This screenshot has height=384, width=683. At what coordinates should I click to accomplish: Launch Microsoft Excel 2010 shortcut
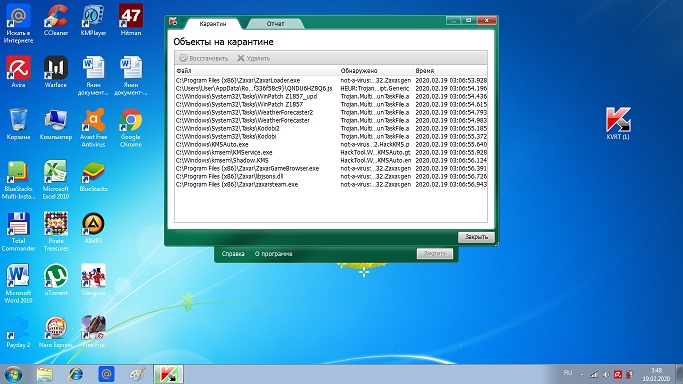(x=56, y=180)
